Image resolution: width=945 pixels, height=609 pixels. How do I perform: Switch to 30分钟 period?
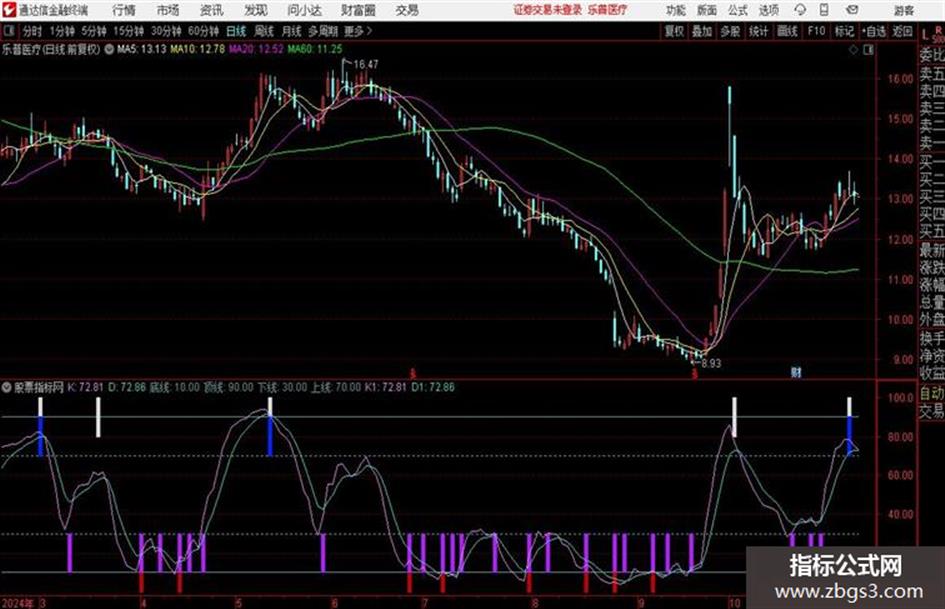pos(166,31)
